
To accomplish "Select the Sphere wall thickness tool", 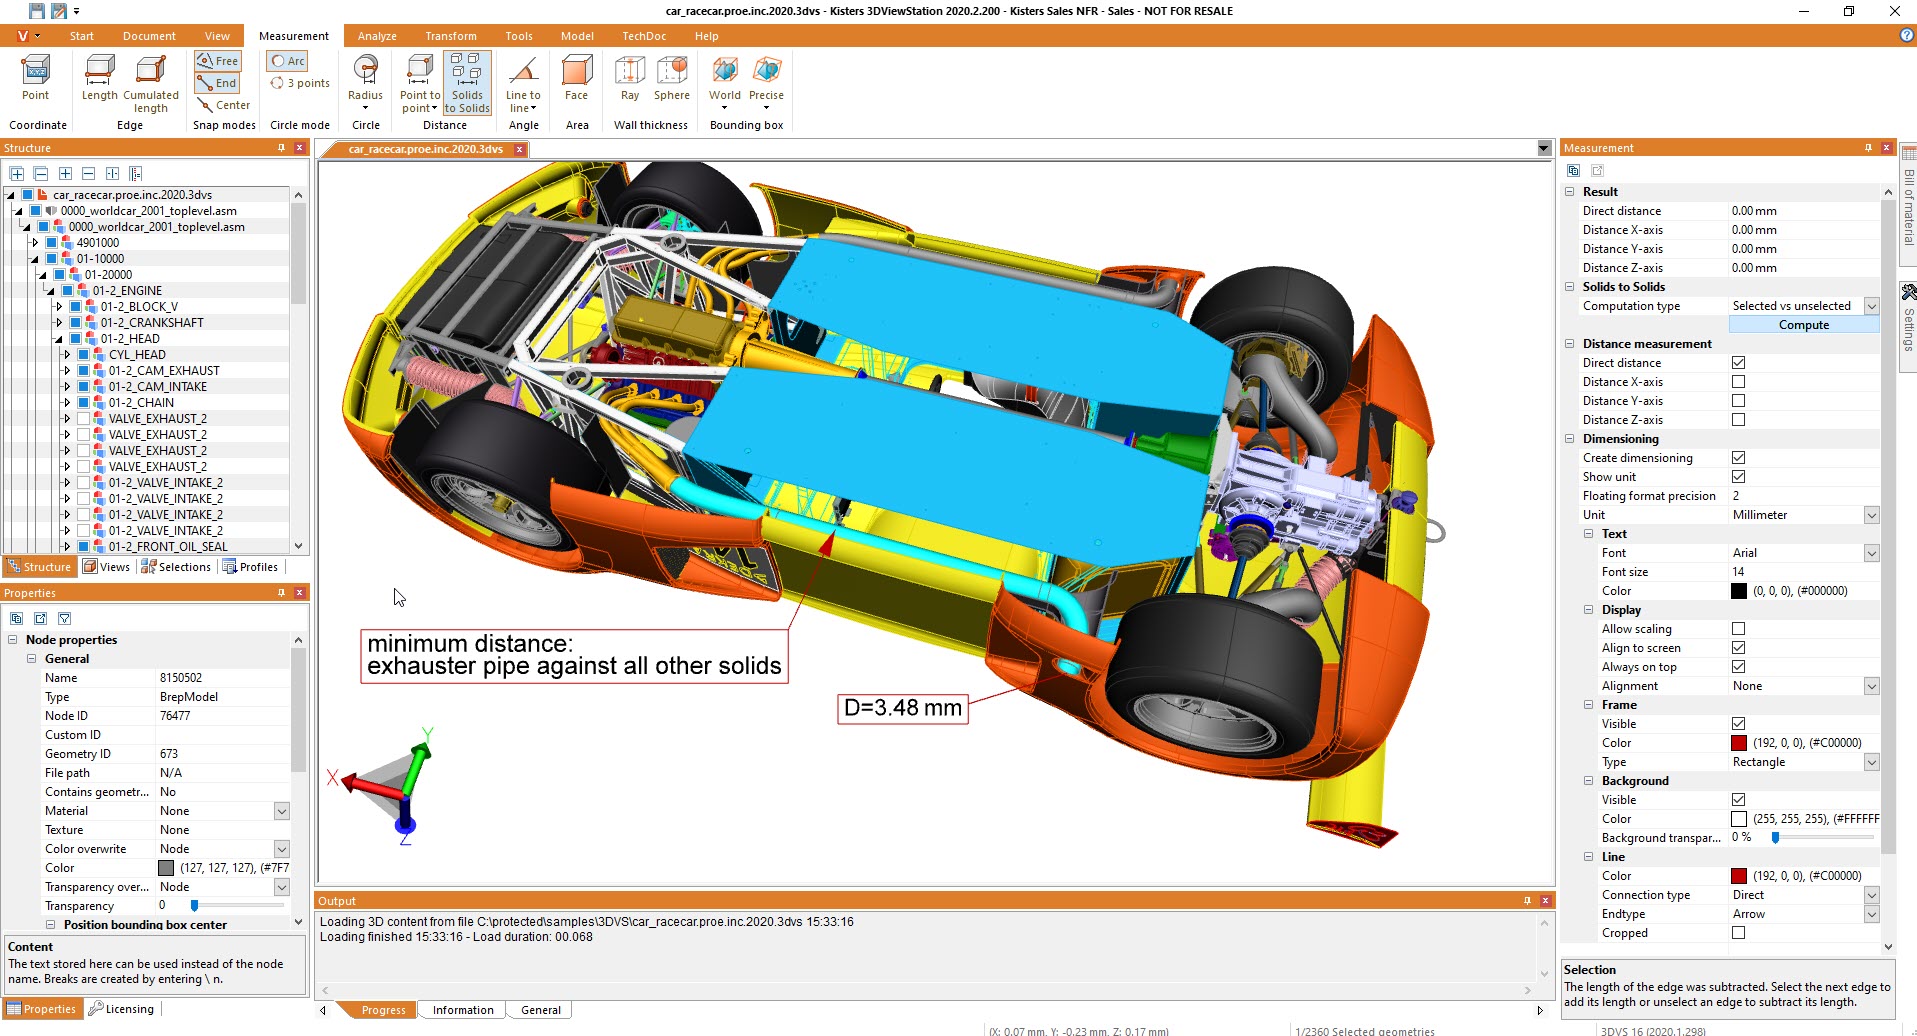I will click(x=672, y=78).
